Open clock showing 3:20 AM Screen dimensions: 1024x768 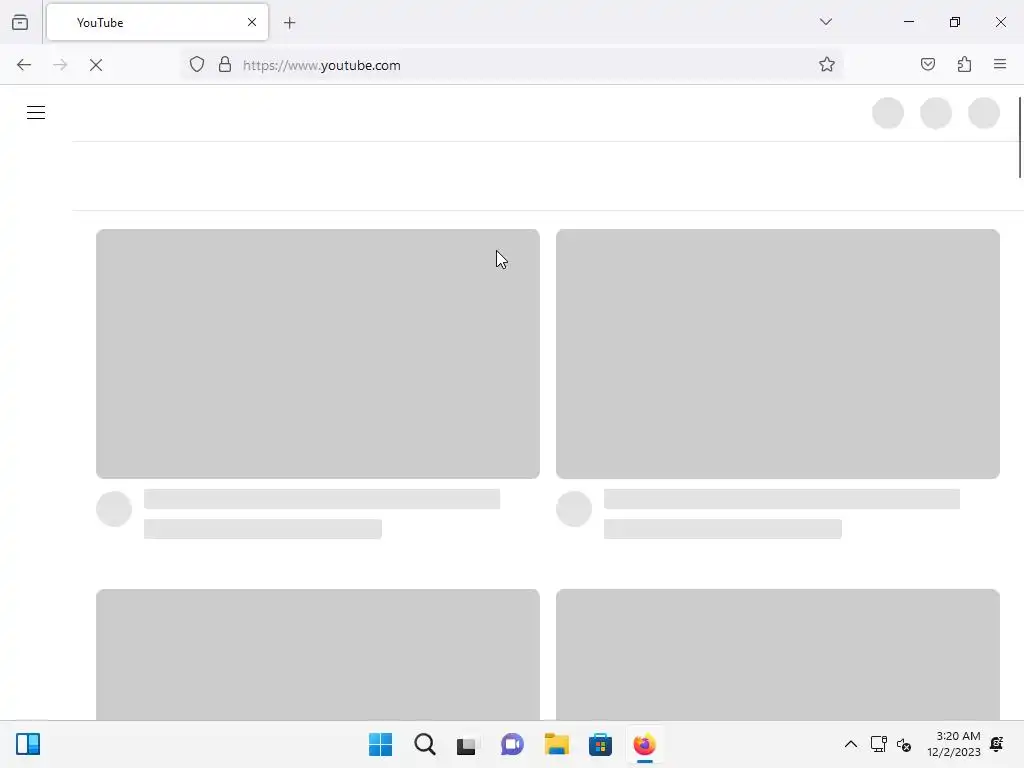953,744
